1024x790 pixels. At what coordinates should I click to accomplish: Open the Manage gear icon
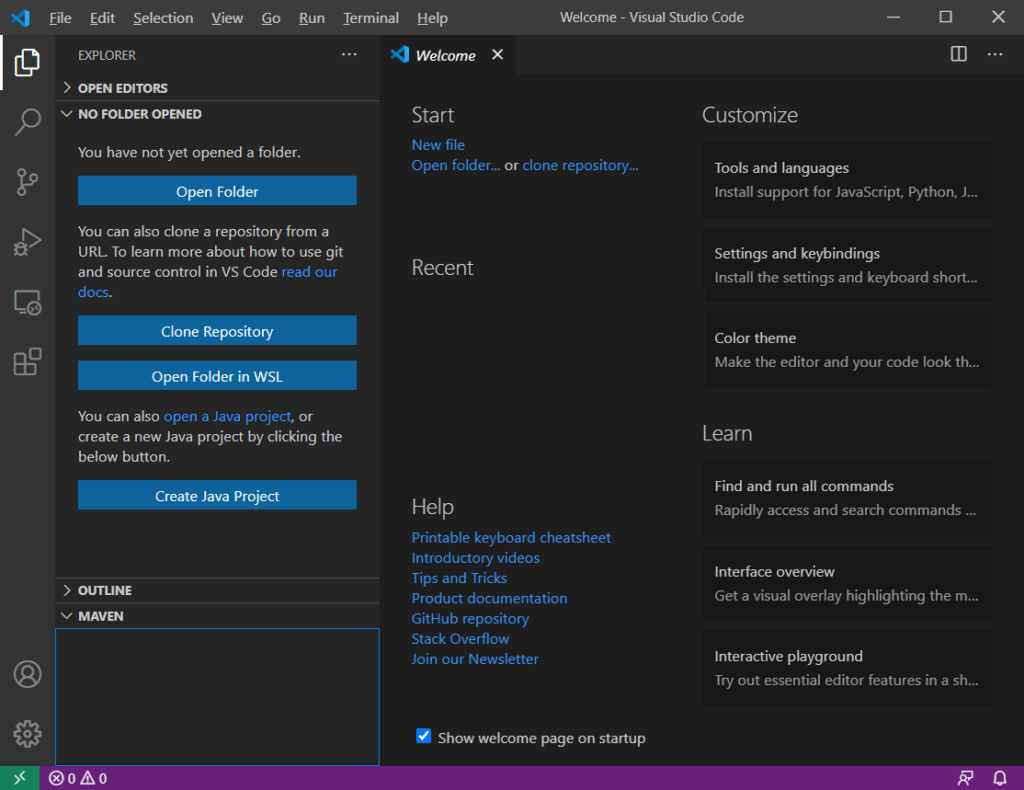coord(27,734)
